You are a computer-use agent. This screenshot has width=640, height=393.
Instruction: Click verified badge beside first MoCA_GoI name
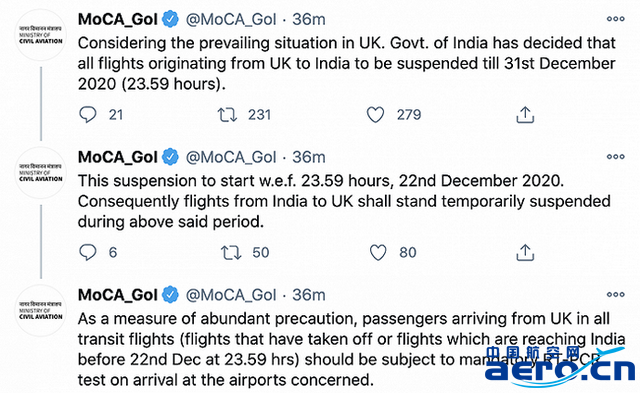pyautogui.click(x=171, y=19)
